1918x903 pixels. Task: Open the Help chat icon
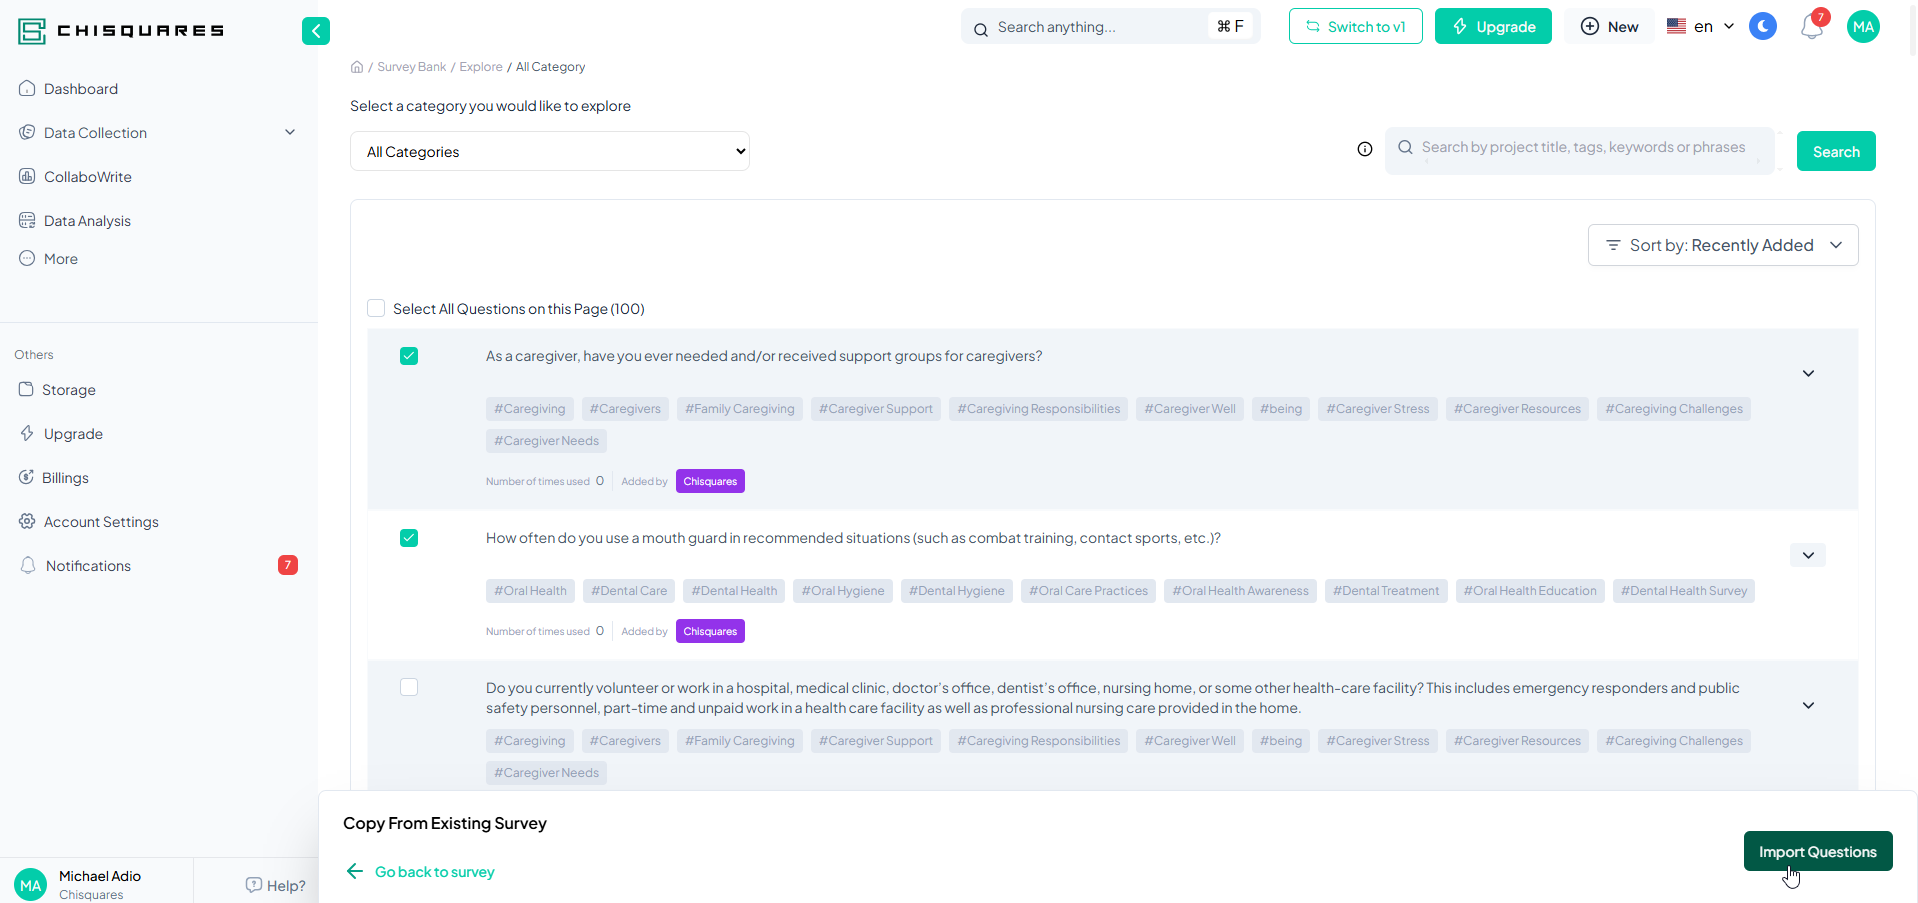click(x=254, y=885)
